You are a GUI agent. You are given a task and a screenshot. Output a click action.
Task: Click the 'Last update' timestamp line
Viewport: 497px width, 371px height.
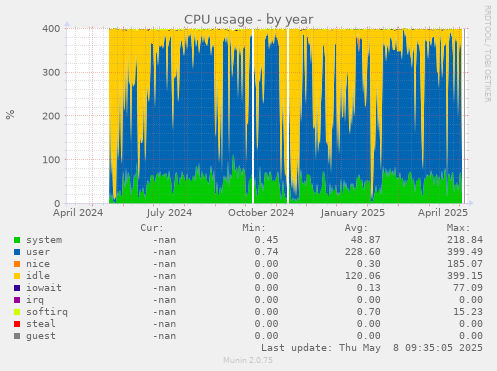point(372,348)
